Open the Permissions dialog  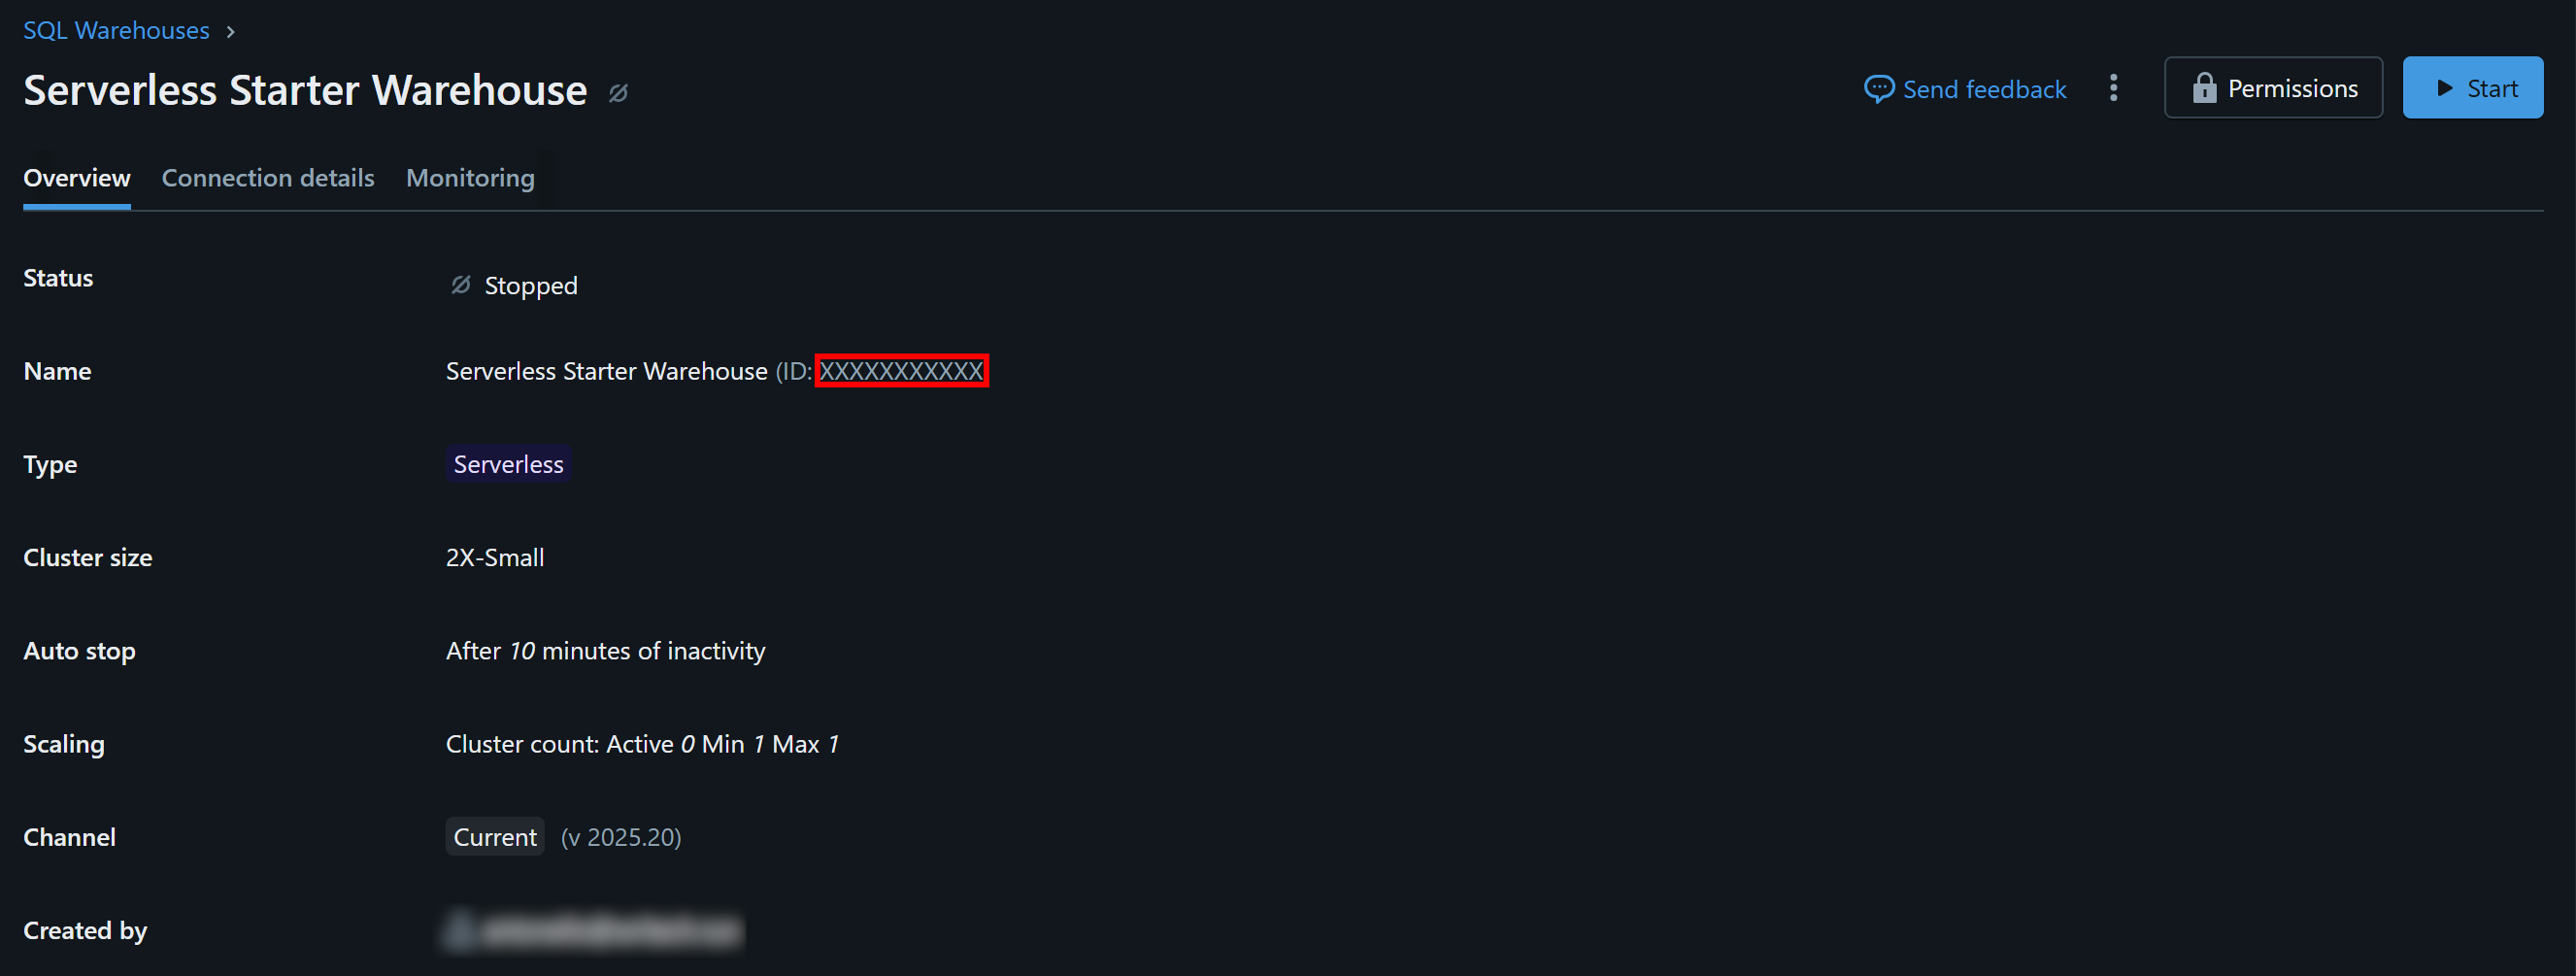[x=2273, y=88]
